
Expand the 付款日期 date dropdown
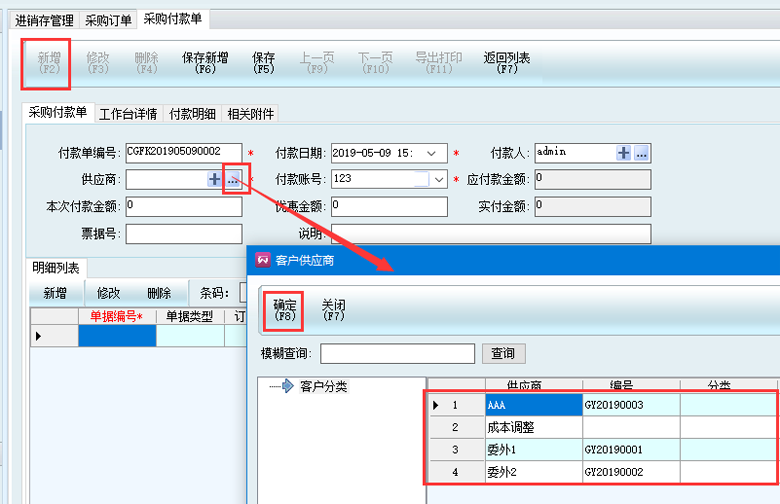pos(432,153)
